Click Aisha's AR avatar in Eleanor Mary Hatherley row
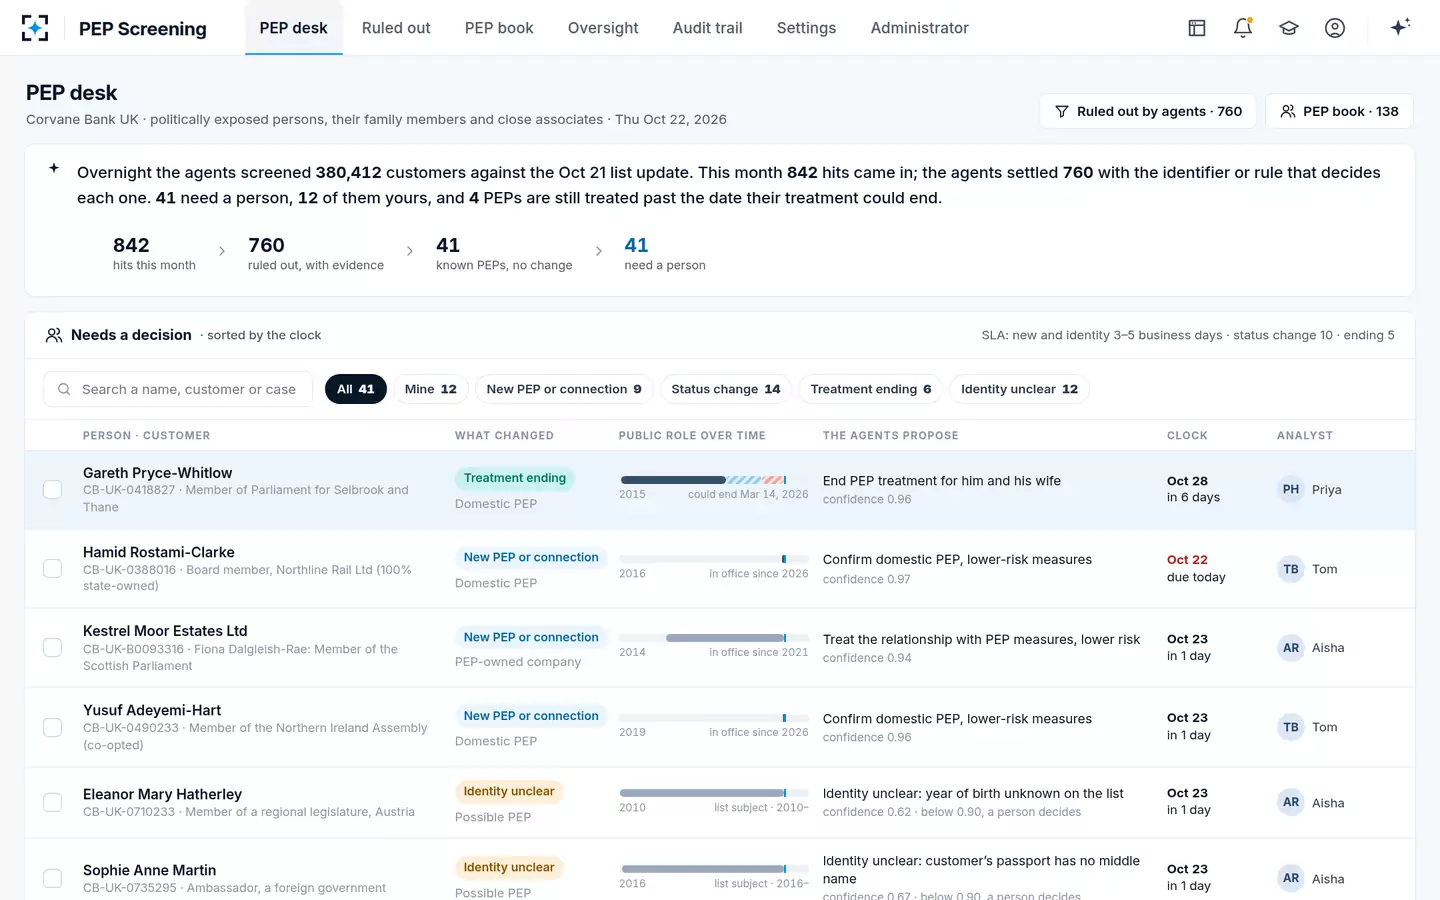Image resolution: width=1440 pixels, height=900 pixels. click(1291, 802)
